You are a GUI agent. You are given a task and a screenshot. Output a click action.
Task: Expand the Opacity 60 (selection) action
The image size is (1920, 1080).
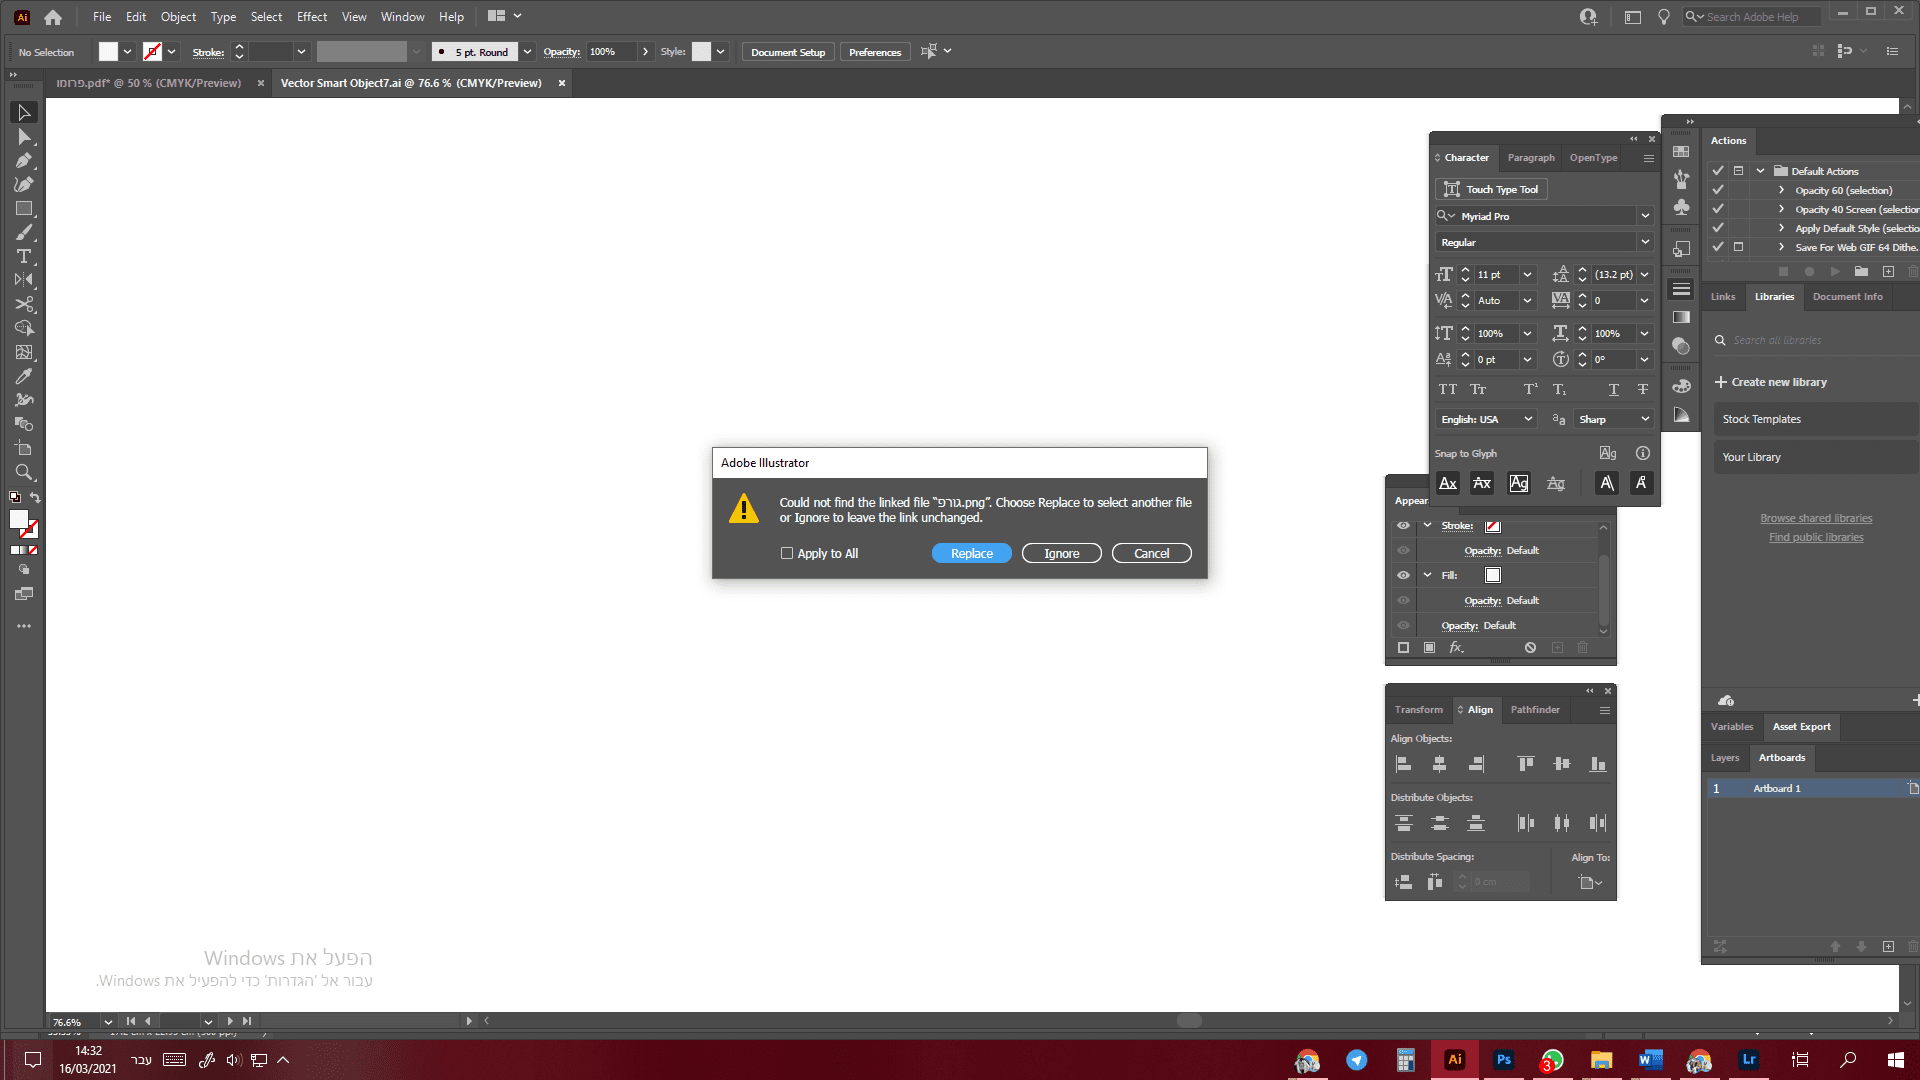coord(1781,190)
